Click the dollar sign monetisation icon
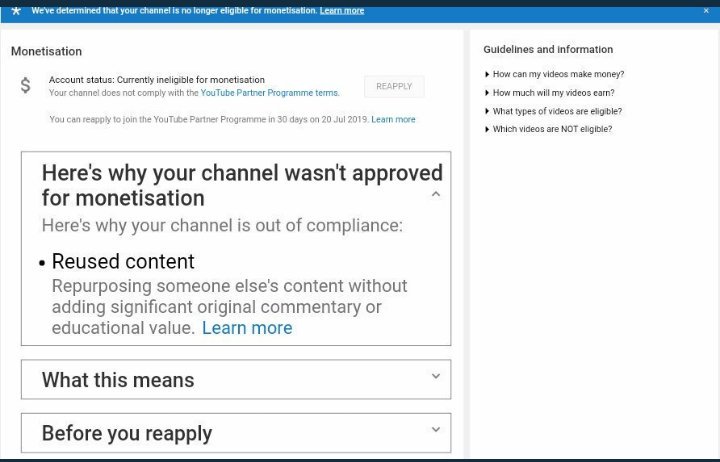 coord(26,85)
